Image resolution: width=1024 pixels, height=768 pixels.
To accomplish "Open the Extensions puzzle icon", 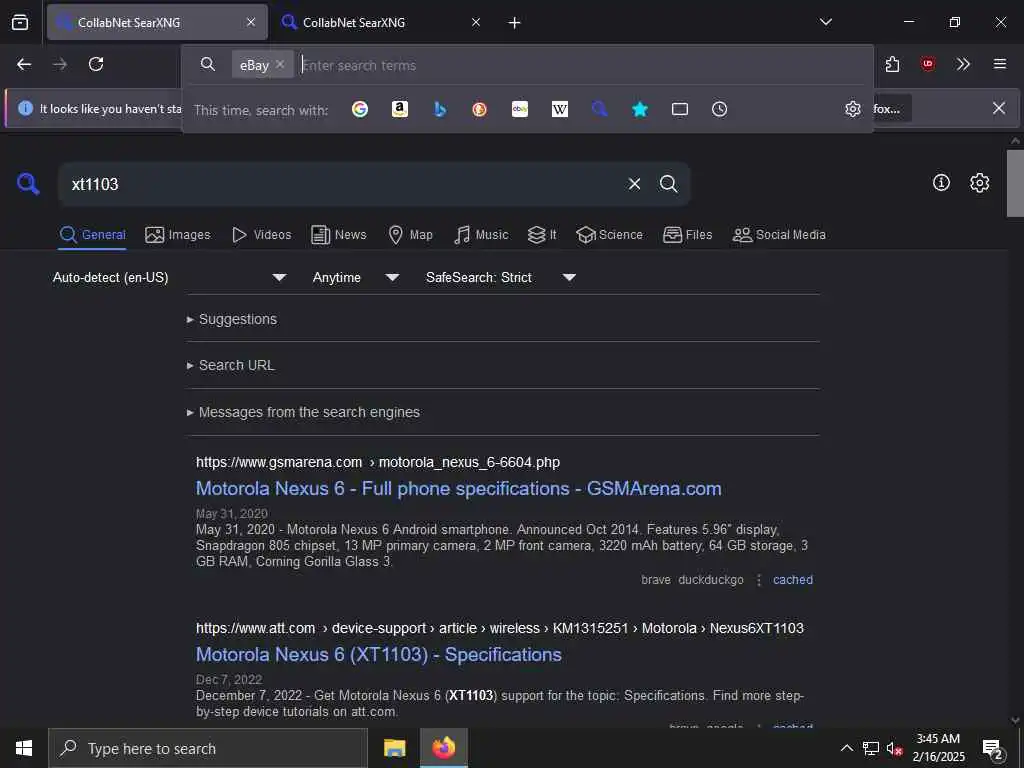I will click(x=892, y=64).
